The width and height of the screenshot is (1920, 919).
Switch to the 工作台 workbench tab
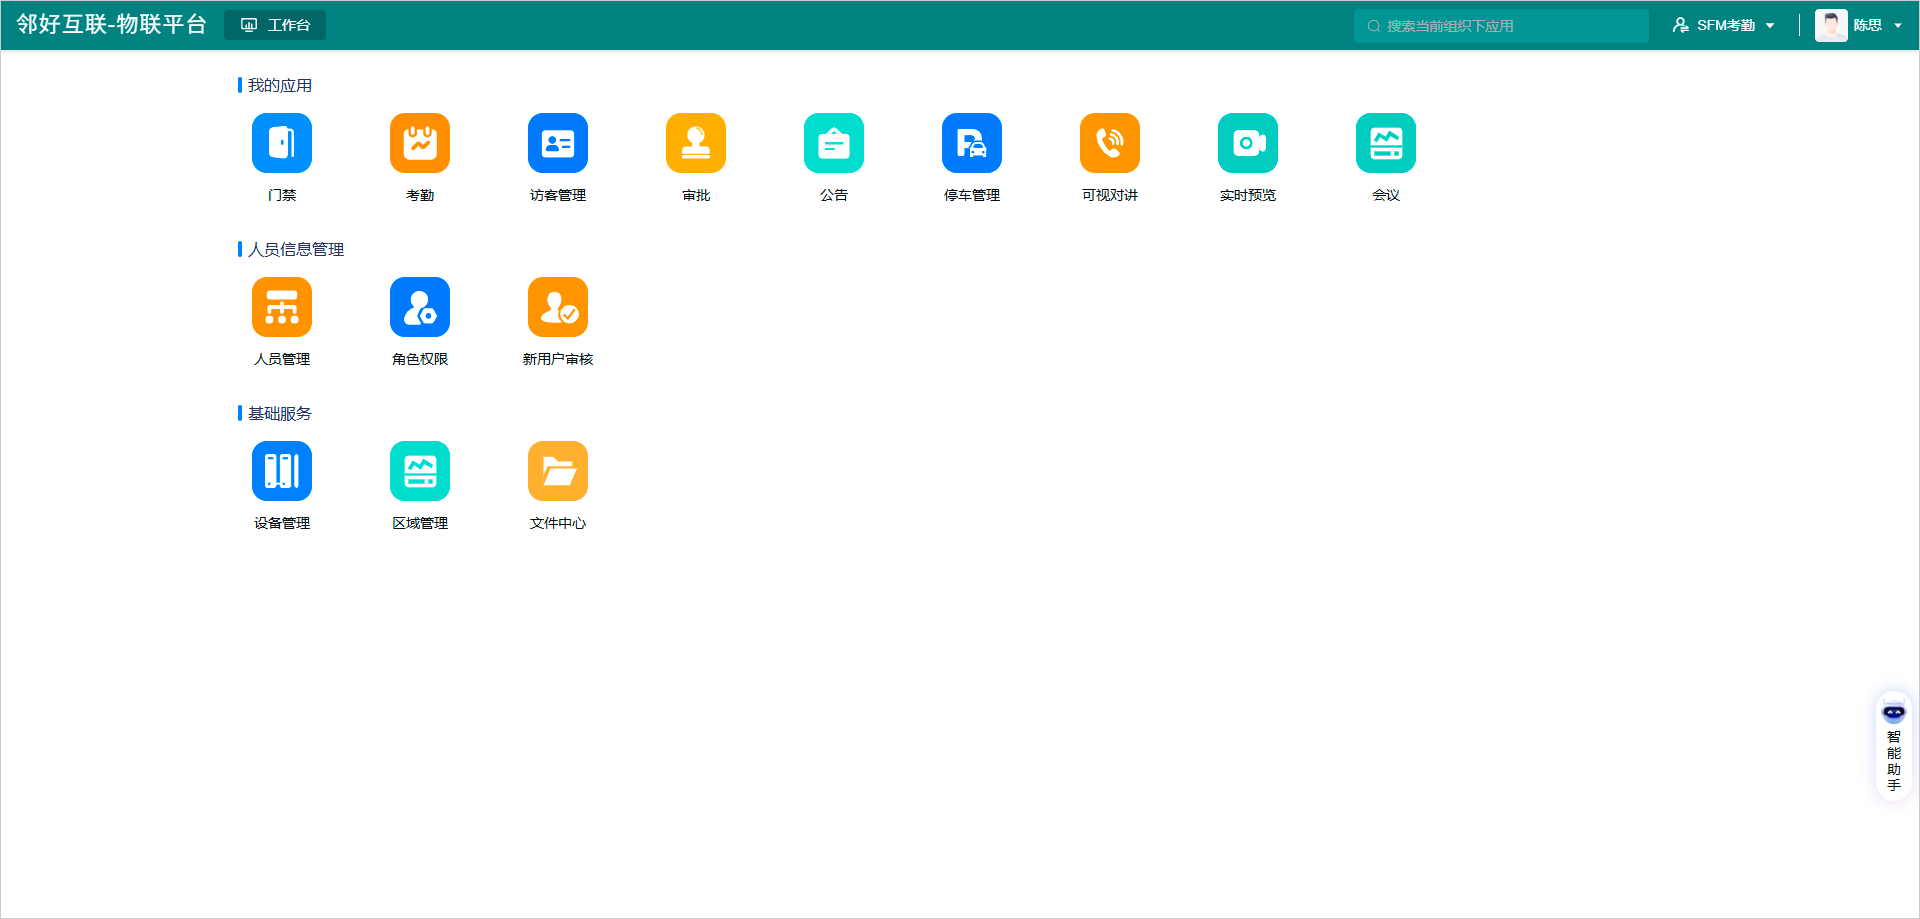pos(275,25)
